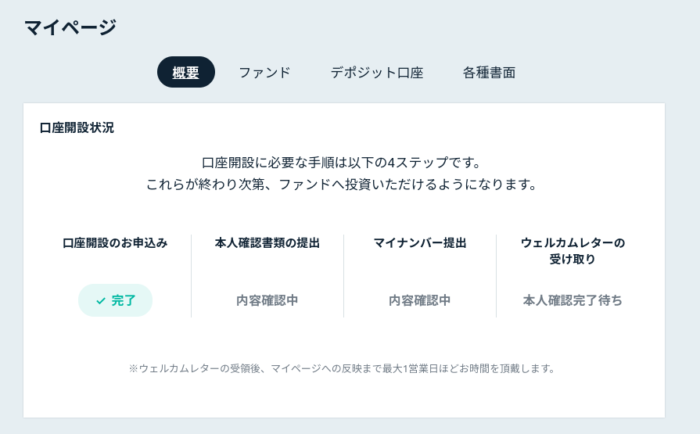This screenshot has height=434, width=700.
Task: Click the 口座開設状況 section heading
Action: pos(77,128)
